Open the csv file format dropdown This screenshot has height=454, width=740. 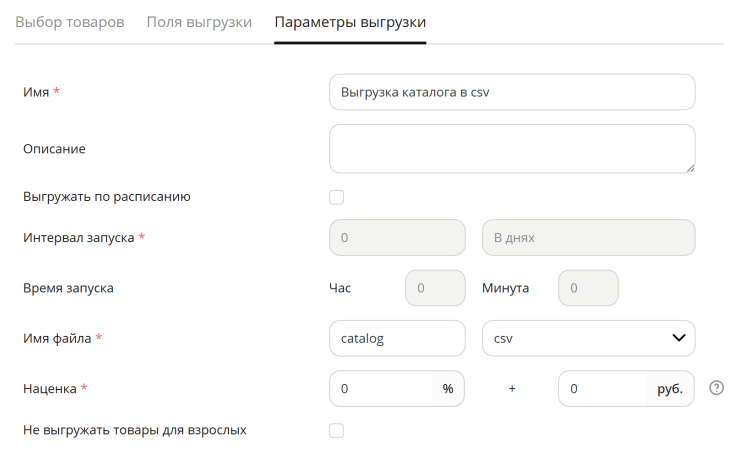[589, 338]
